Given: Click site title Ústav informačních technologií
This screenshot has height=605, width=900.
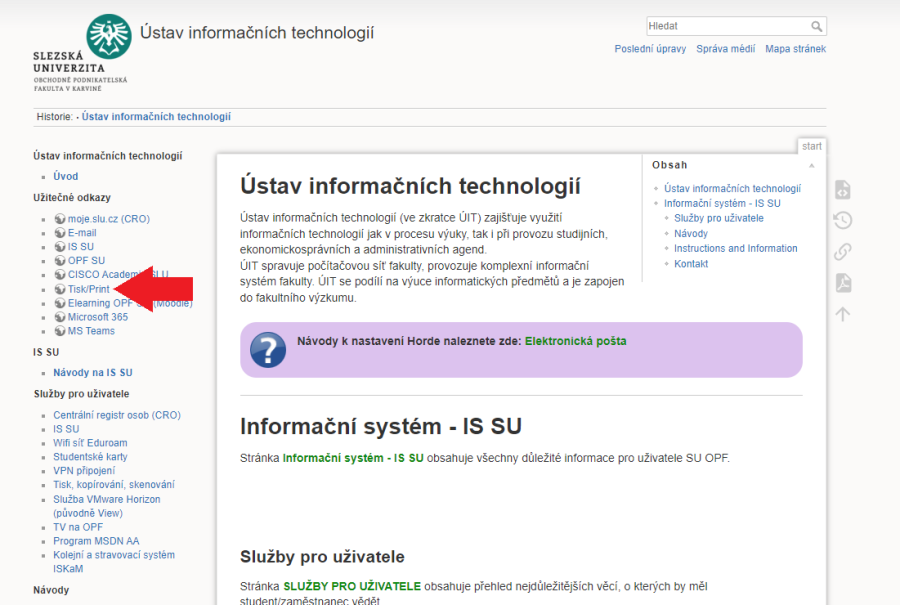Looking at the screenshot, I should (257, 33).
